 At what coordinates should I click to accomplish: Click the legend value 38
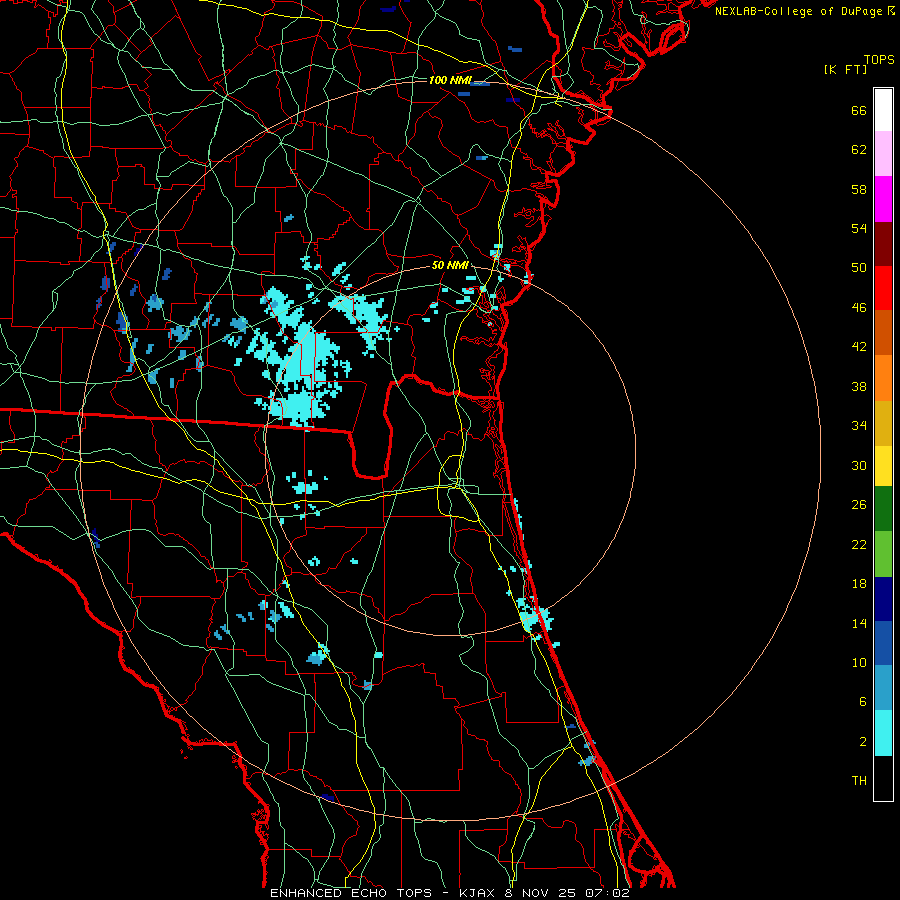coord(859,386)
